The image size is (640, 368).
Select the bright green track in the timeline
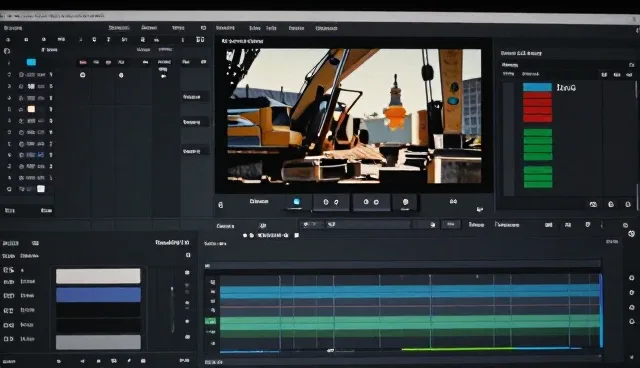[x=409, y=322]
